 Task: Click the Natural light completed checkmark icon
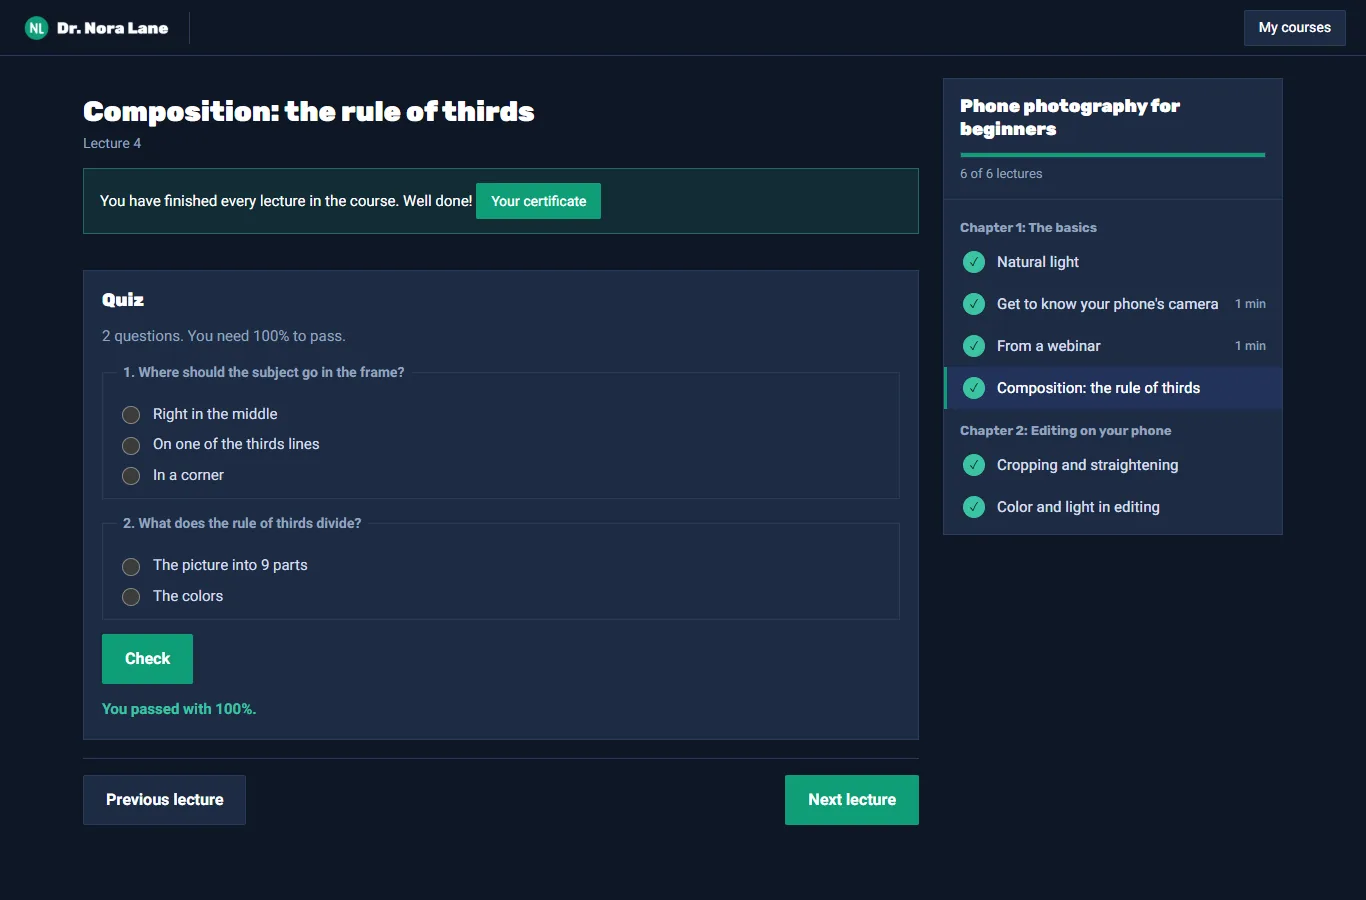pos(974,262)
